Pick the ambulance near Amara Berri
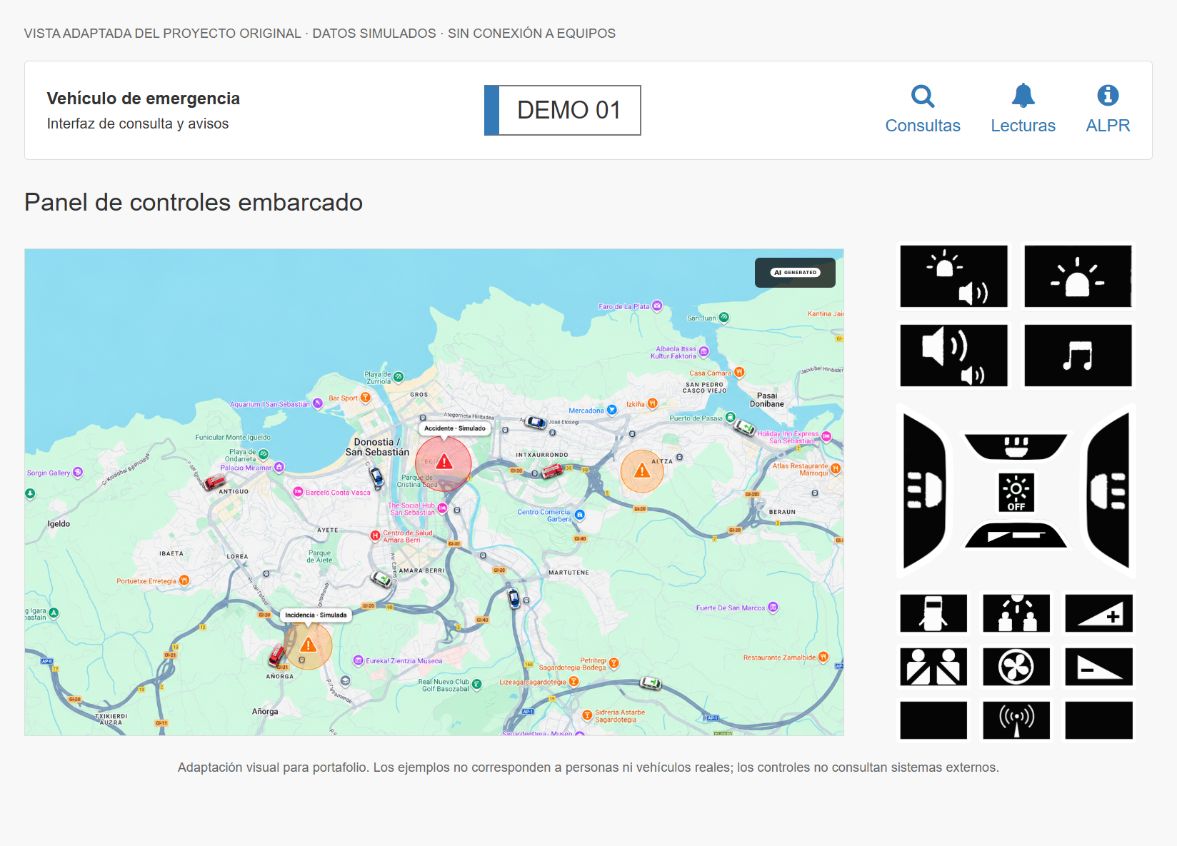Viewport: 1177px width, 846px height. 382,580
